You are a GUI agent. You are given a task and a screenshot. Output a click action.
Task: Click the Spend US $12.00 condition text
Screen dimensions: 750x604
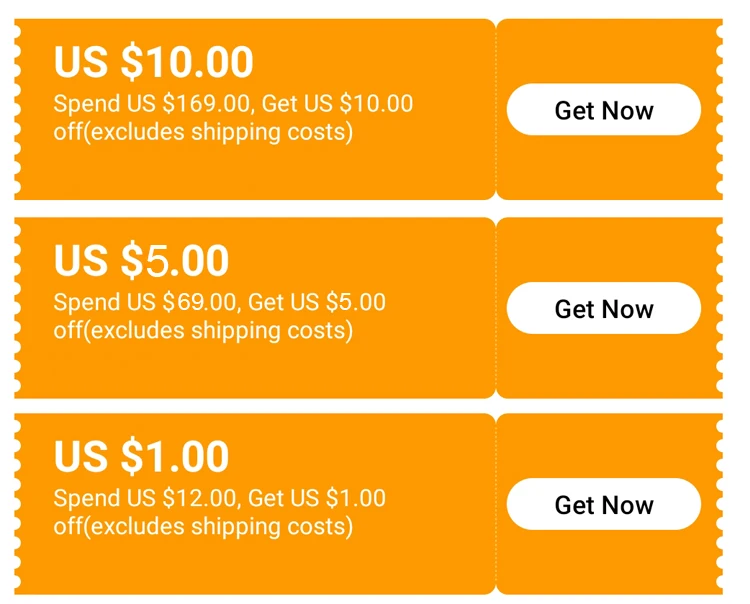(145, 498)
